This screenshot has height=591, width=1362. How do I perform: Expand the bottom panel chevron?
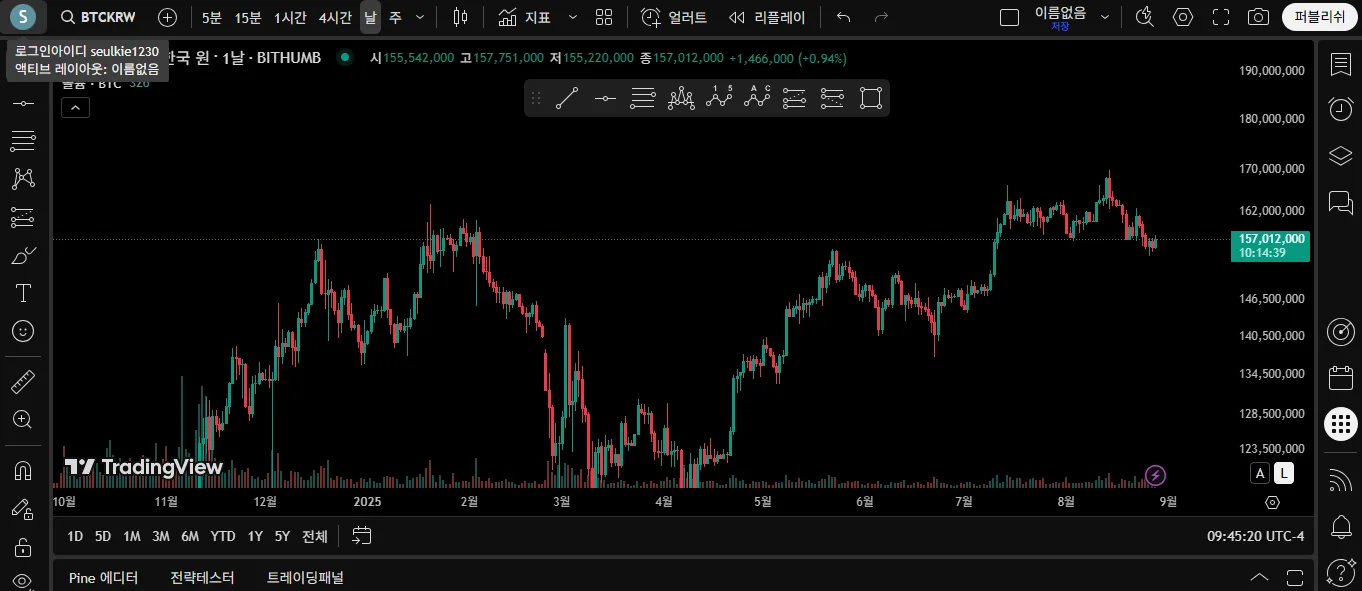pyautogui.click(x=1259, y=577)
